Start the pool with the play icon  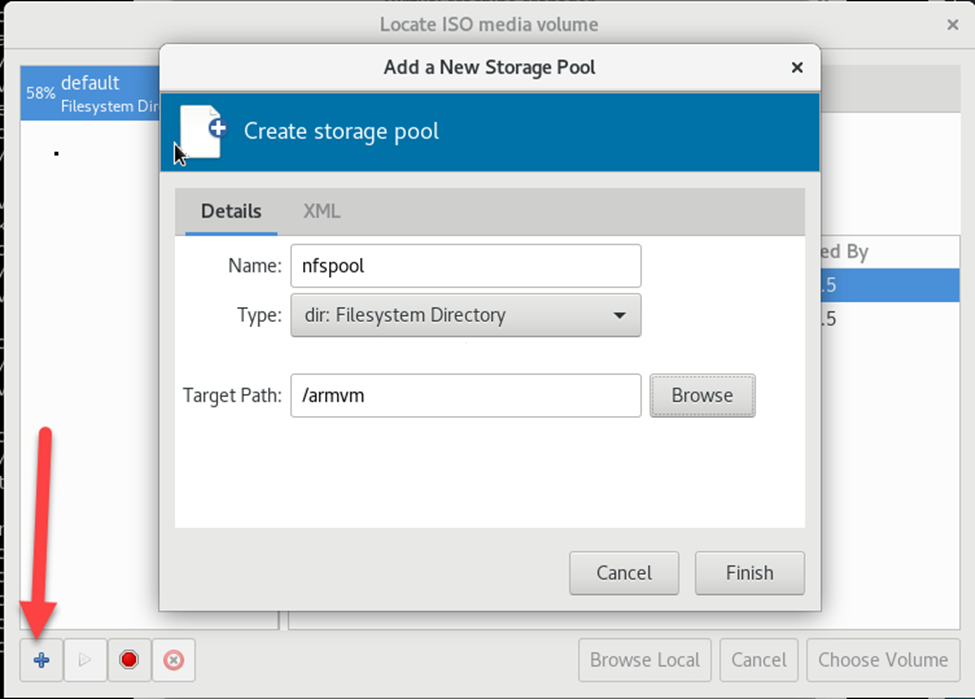pyautogui.click(x=85, y=660)
